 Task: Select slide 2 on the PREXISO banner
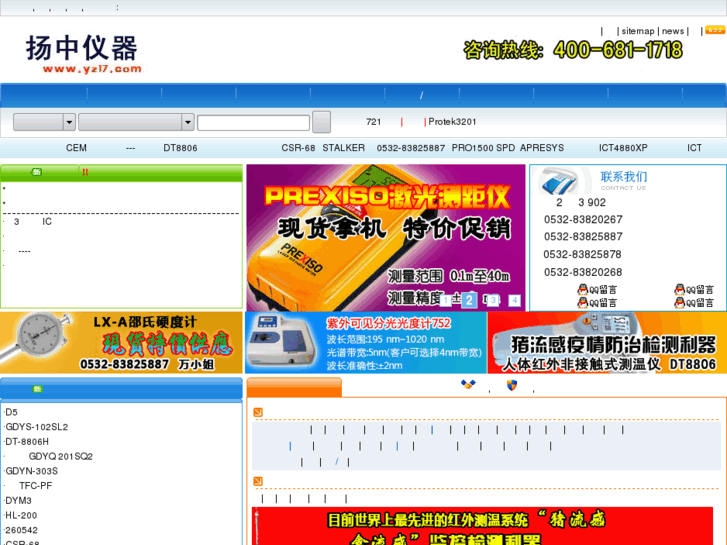point(469,300)
